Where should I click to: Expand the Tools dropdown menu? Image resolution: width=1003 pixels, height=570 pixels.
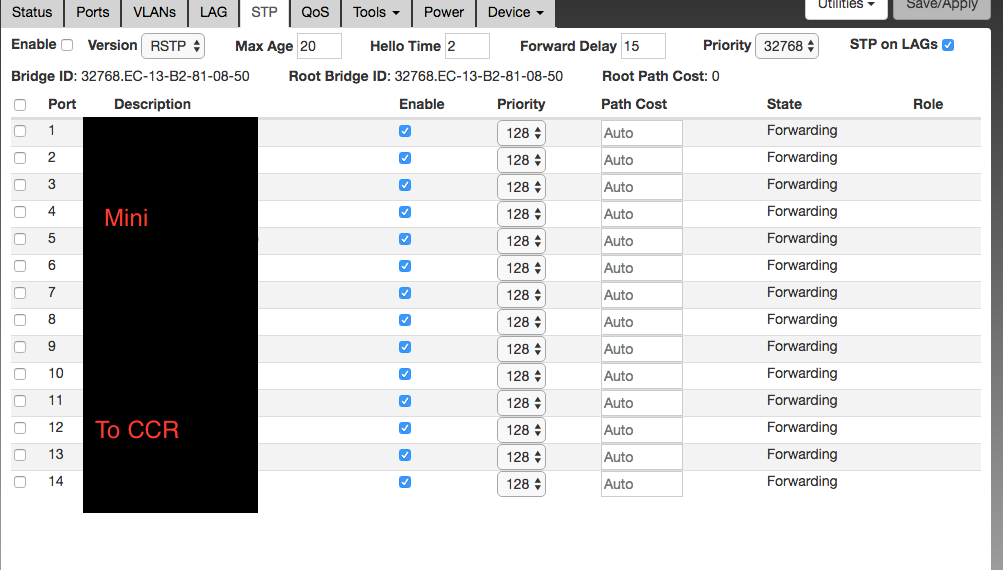(377, 12)
